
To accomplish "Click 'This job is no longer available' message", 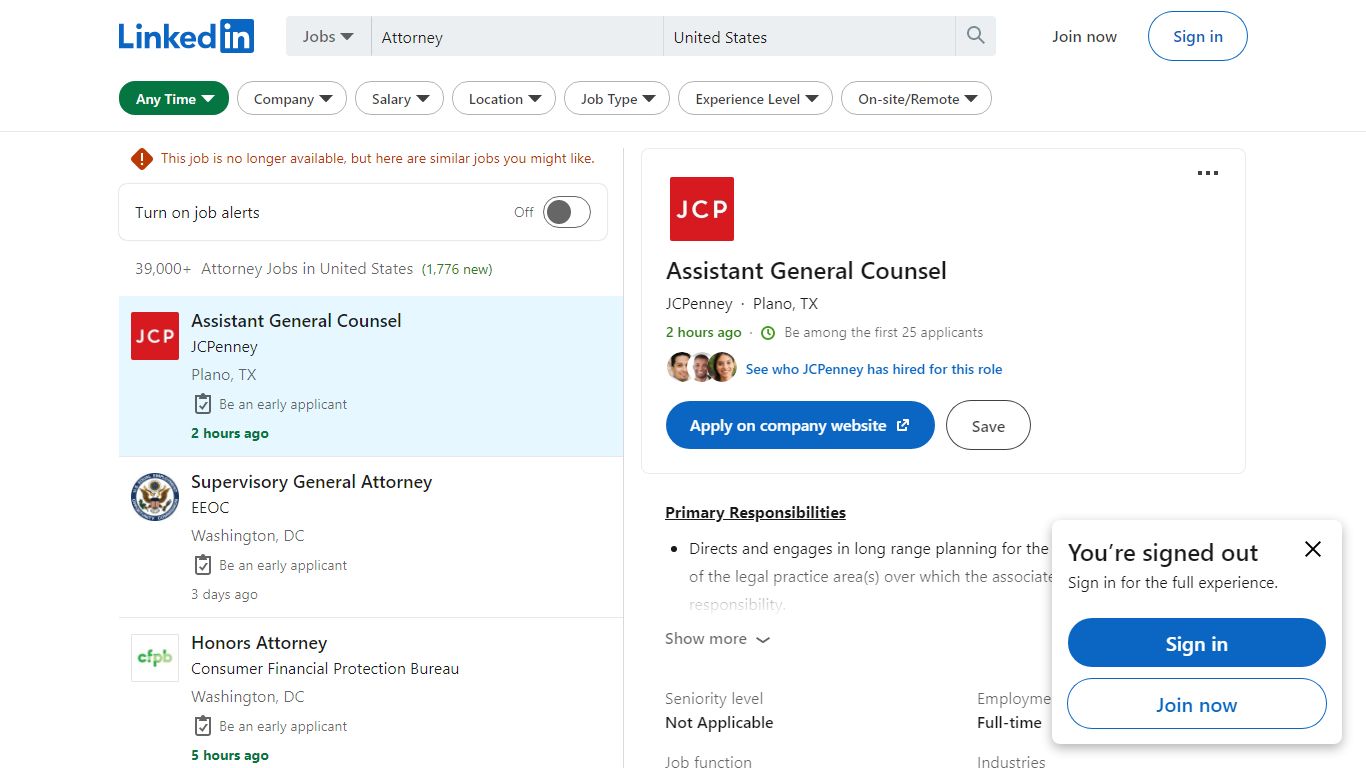I will (x=377, y=158).
